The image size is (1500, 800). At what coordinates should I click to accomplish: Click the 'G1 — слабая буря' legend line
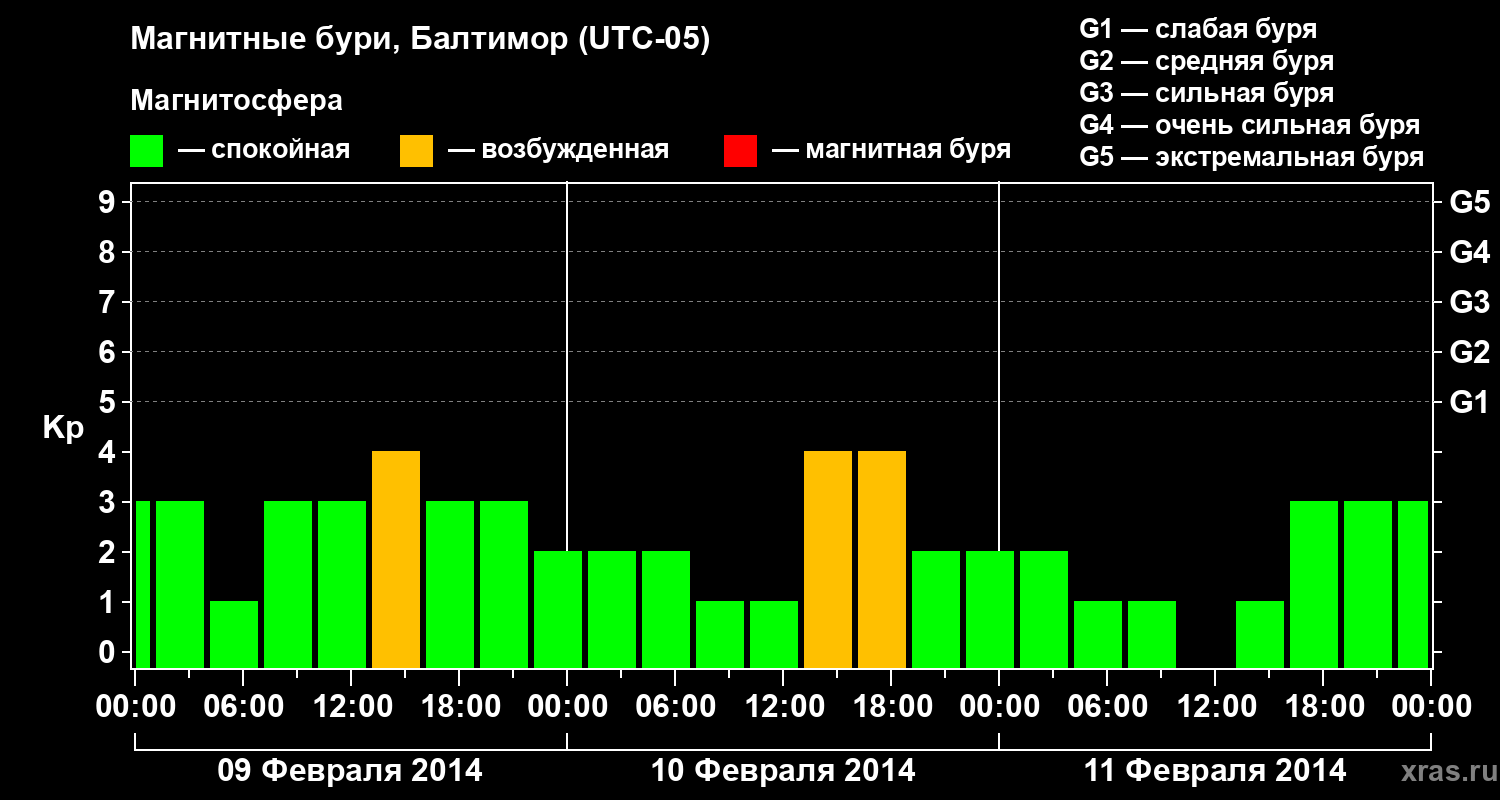pyautogui.click(x=1198, y=29)
